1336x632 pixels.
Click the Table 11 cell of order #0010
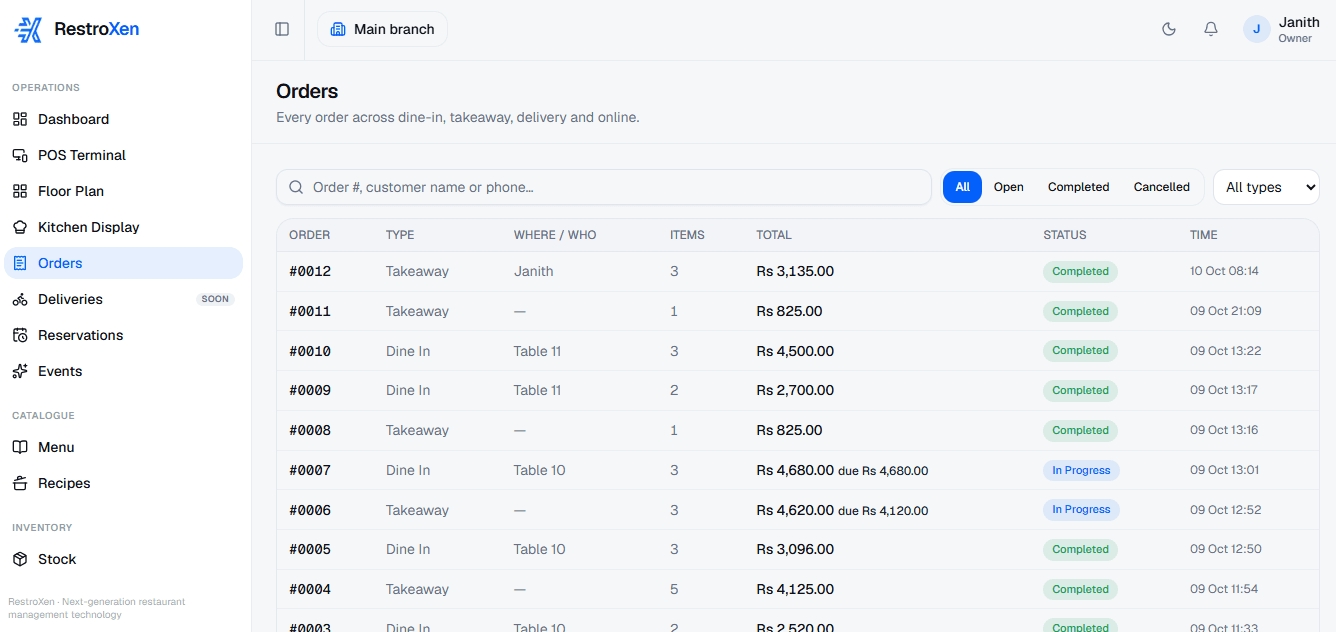[537, 351]
